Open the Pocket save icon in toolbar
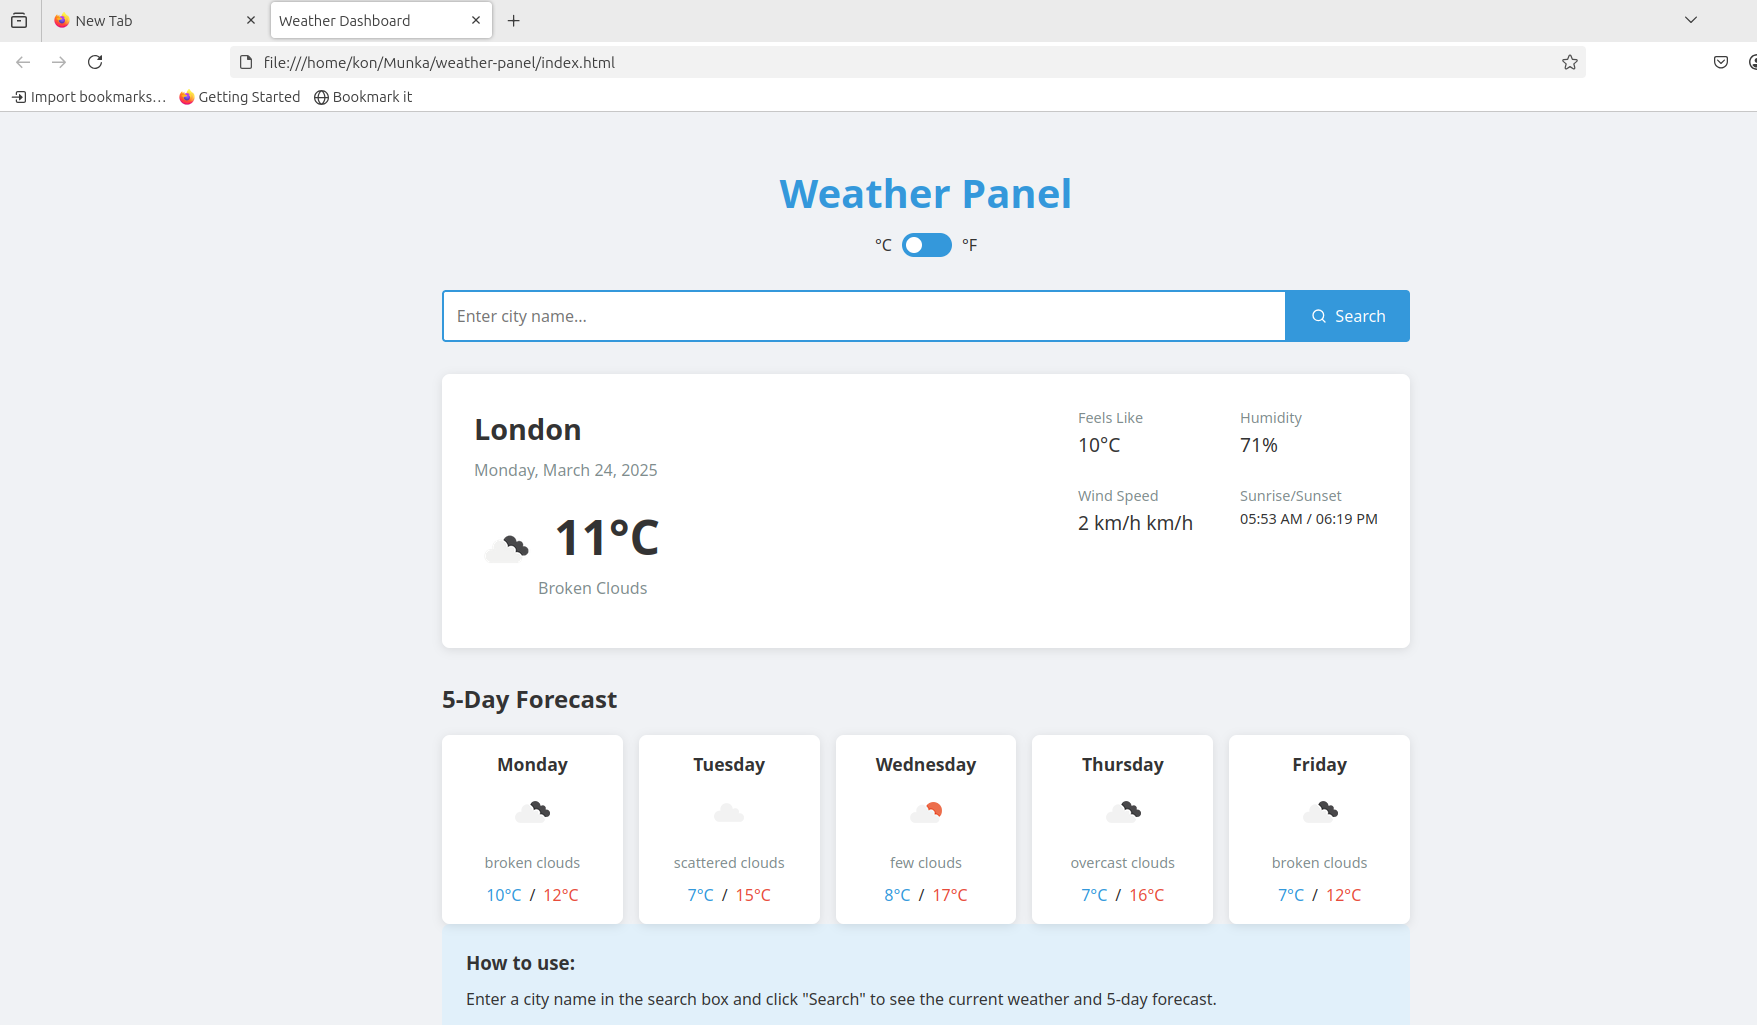This screenshot has height=1025, width=1757. (1721, 62)
